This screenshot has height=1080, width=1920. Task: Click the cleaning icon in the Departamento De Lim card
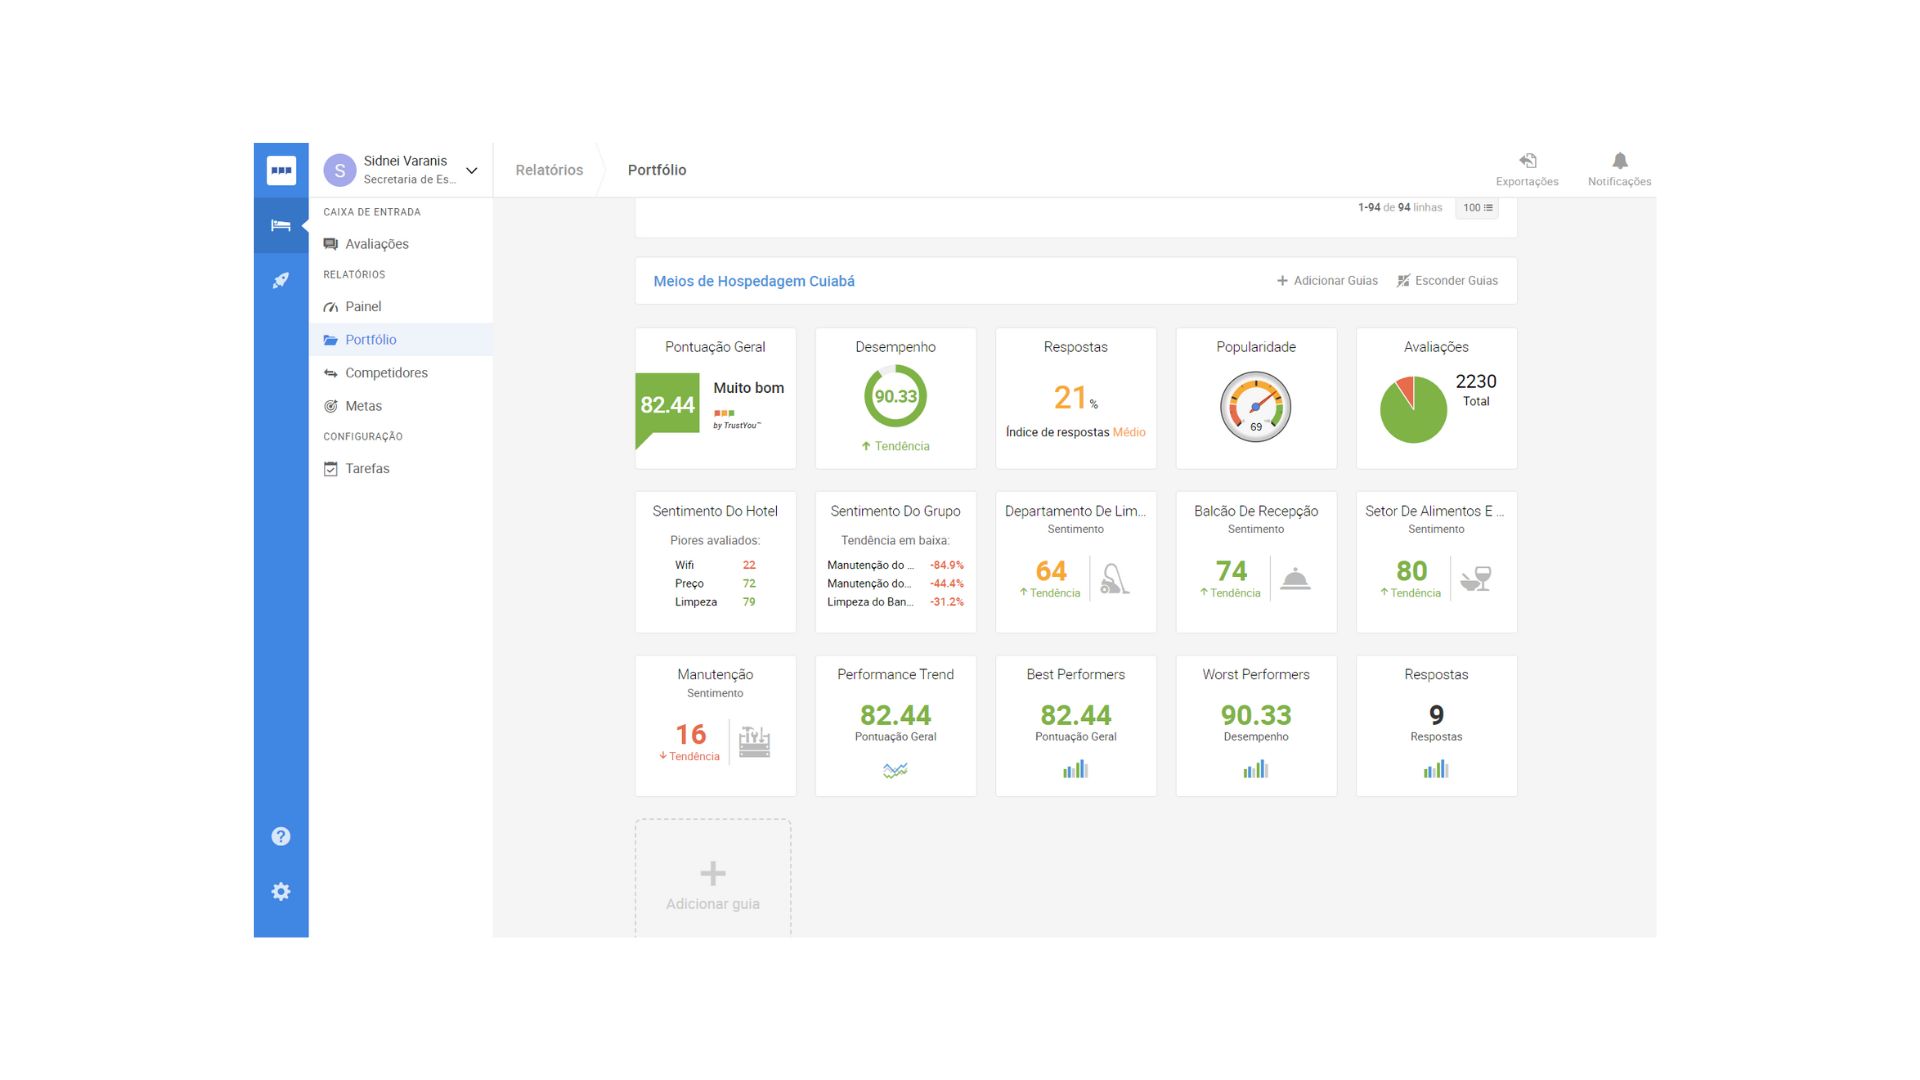coord(1114,579)
